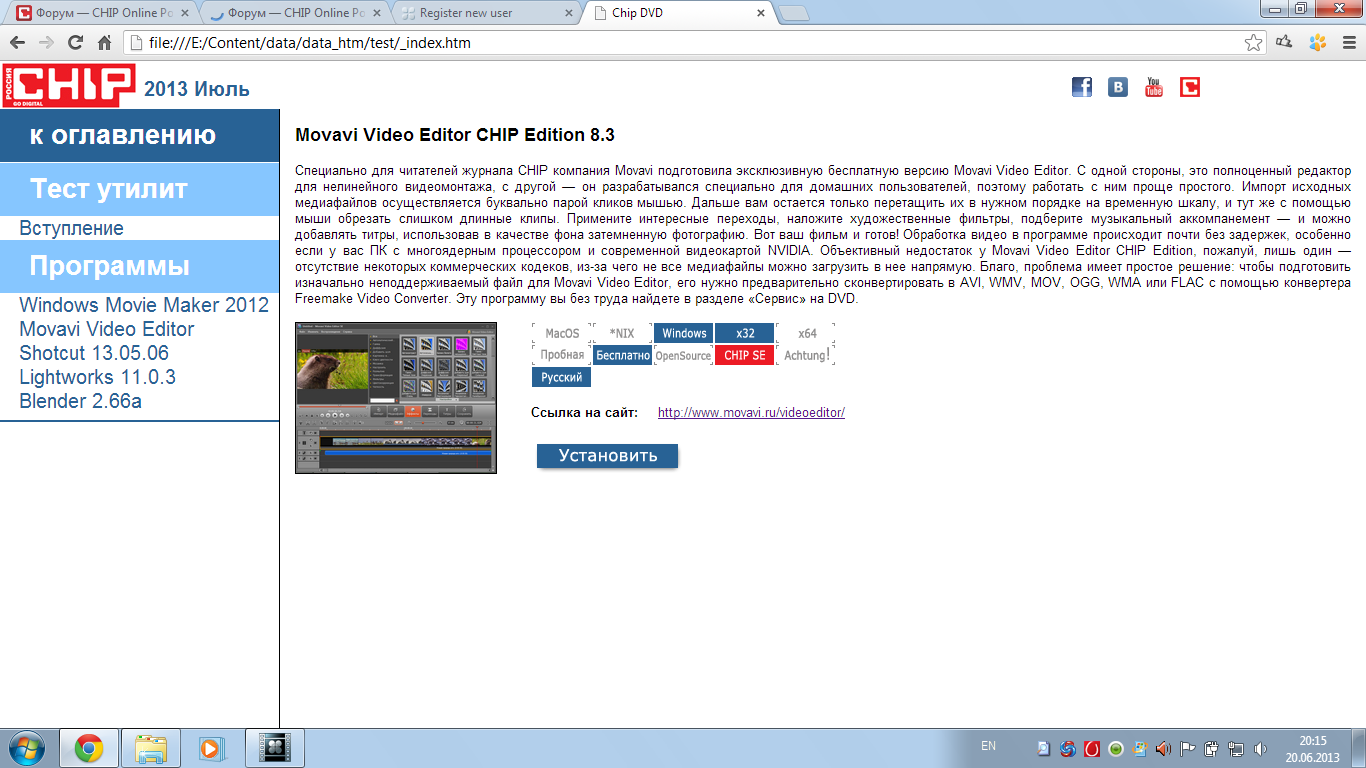Reload the page with the refresh icon

(x=75, y=43)
